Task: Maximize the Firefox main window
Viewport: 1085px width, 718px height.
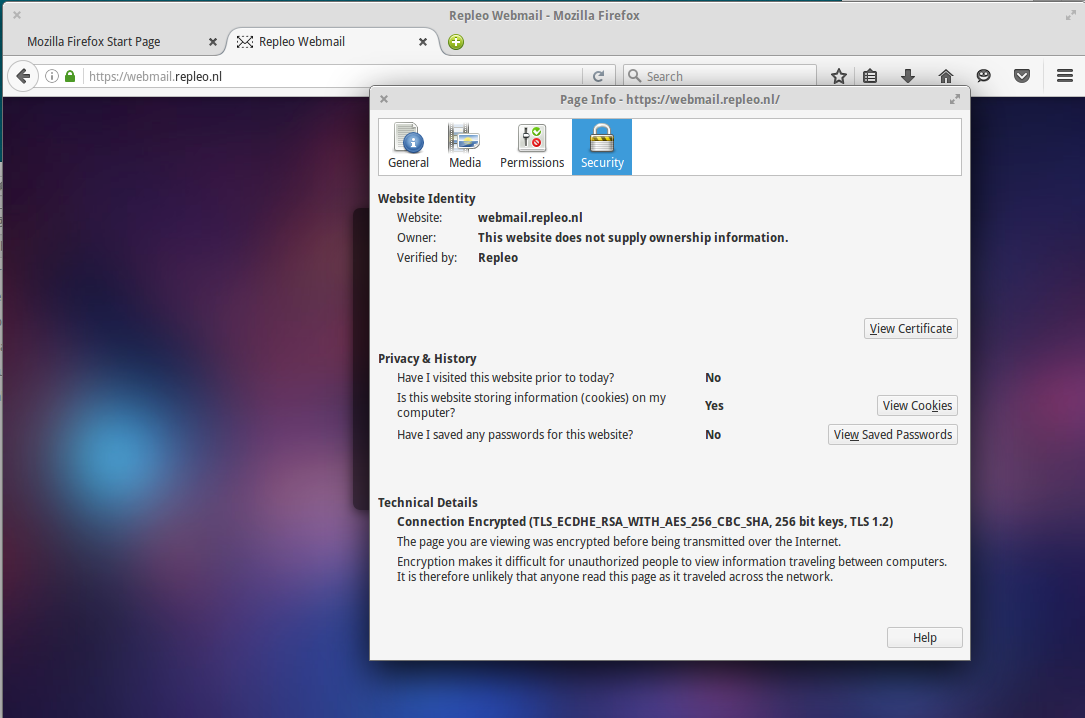Action: pos(1070,15)
